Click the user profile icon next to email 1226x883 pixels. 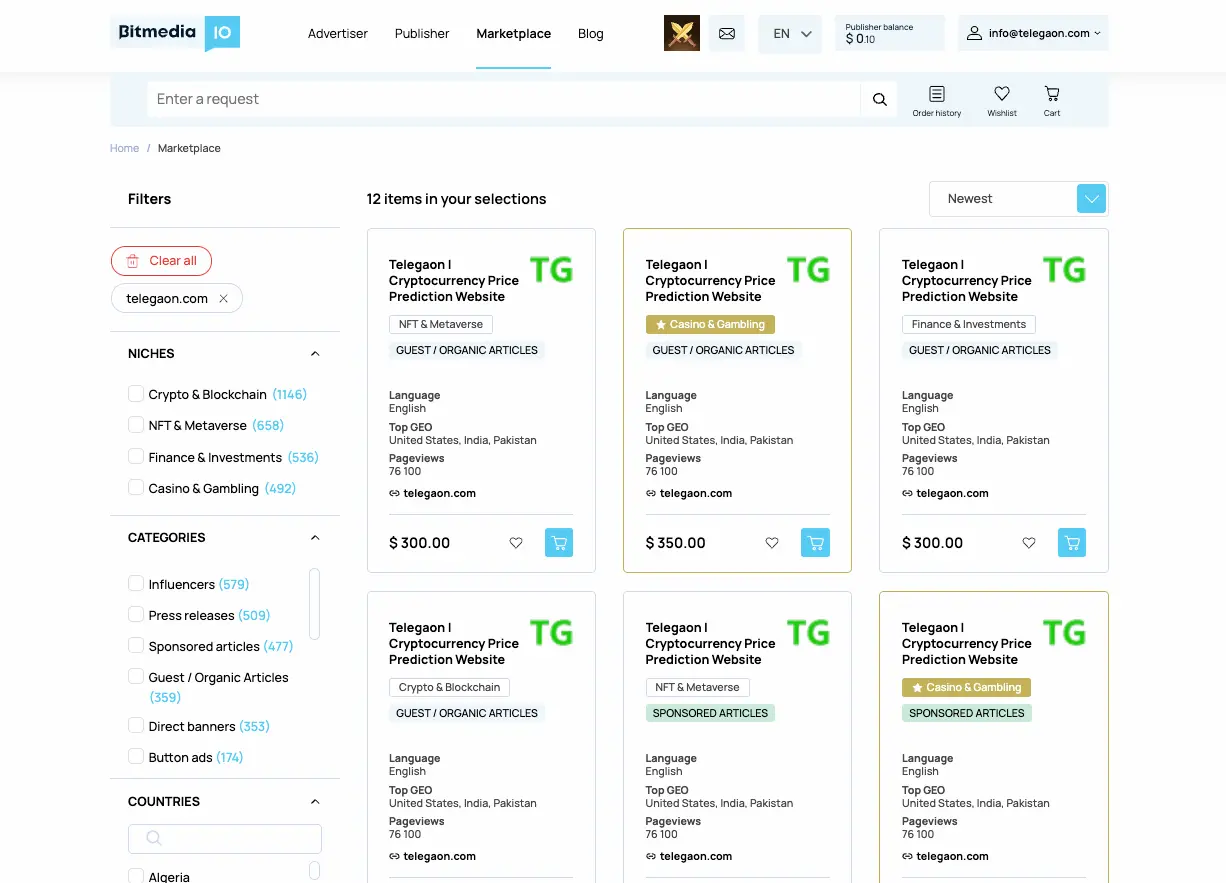tap(974, 33)
